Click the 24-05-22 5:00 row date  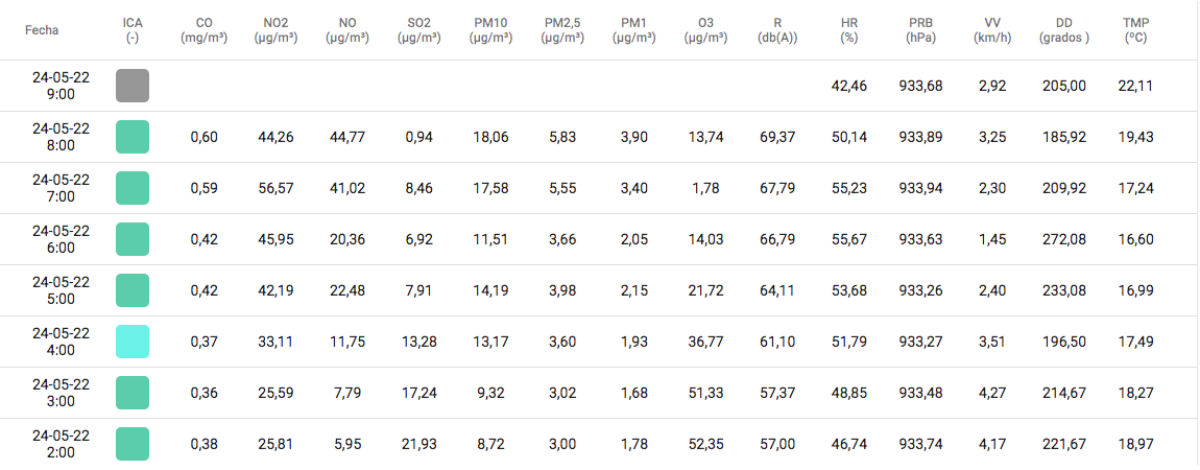pyautogui.click(x=61, y=290)
